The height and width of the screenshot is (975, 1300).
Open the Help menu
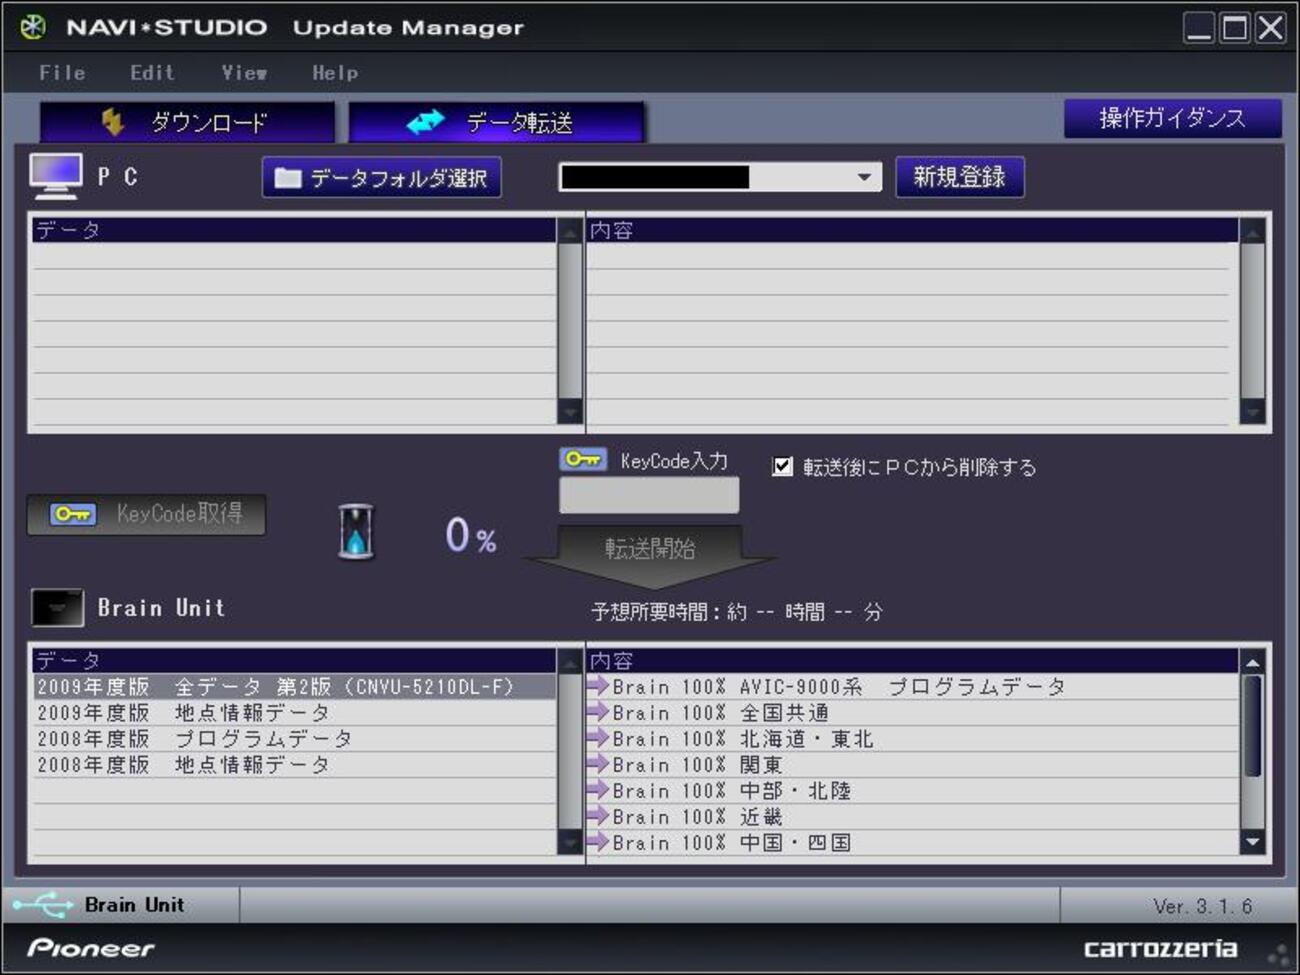point(335,73)
